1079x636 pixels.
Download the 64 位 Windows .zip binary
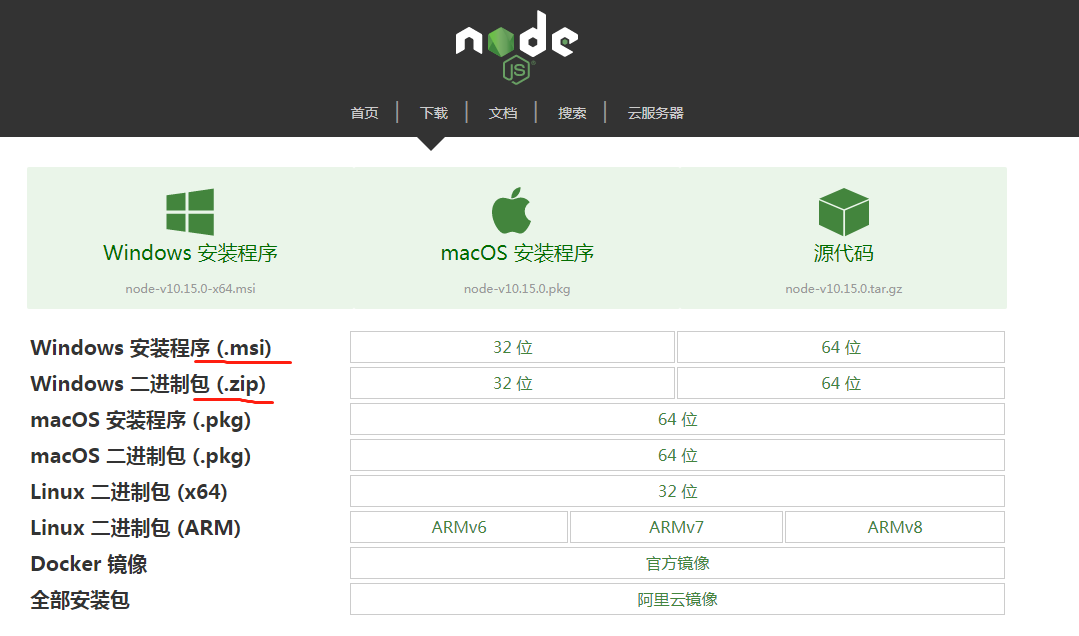[x=841, y=383]
